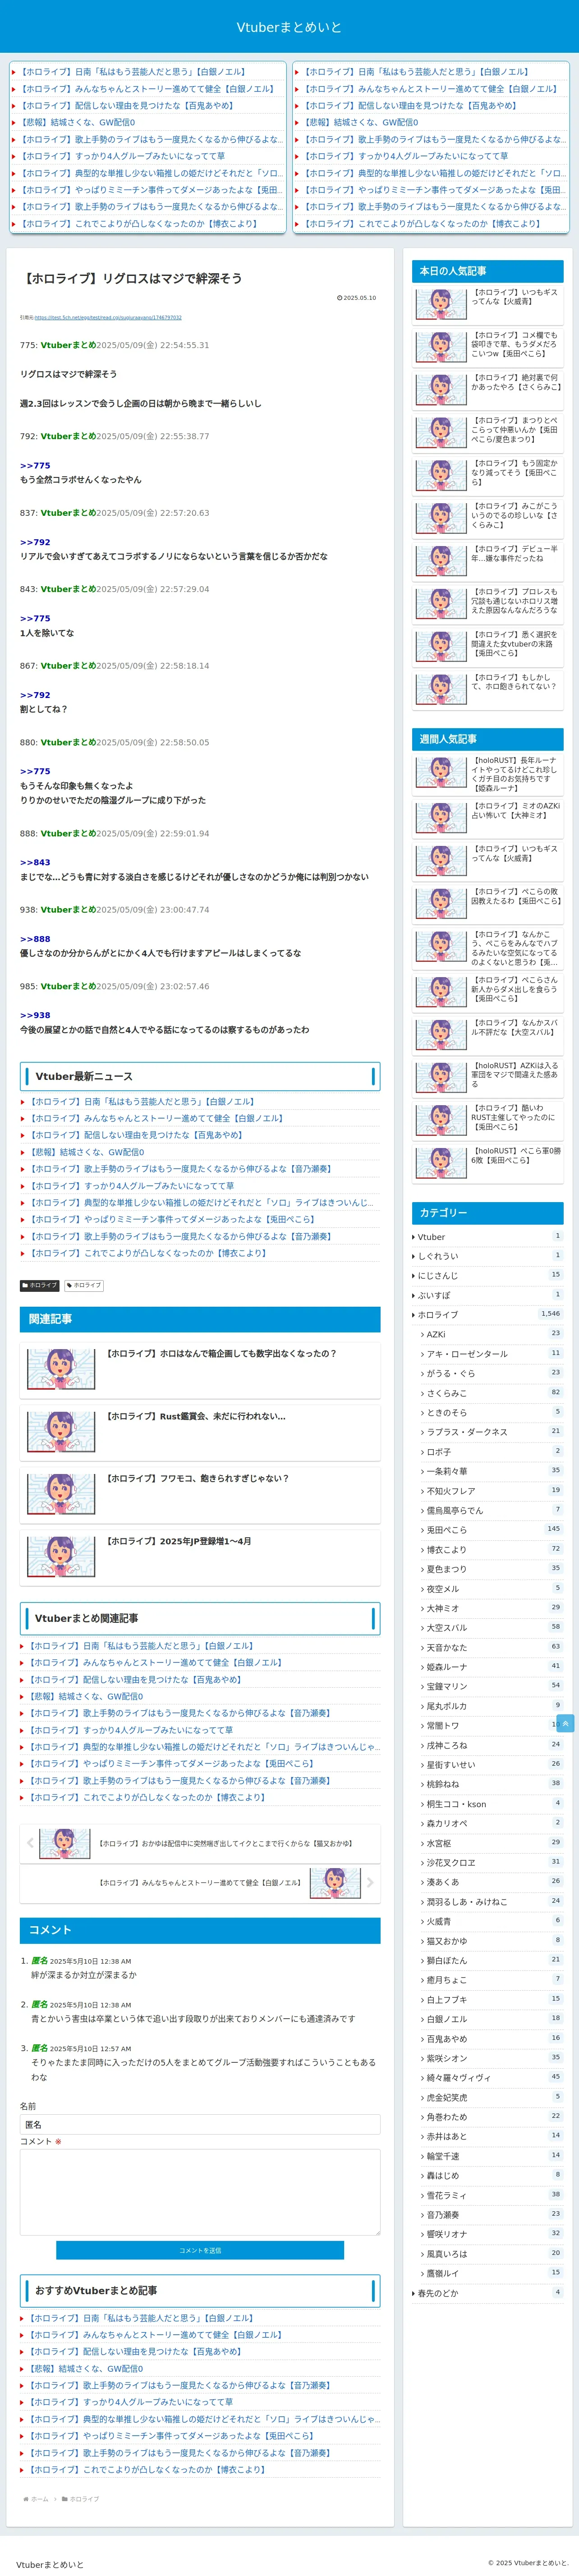579x2576 pixels.
Task: Open the 音乃瀬奏 subcategory
Action: tap(492, 2214)
